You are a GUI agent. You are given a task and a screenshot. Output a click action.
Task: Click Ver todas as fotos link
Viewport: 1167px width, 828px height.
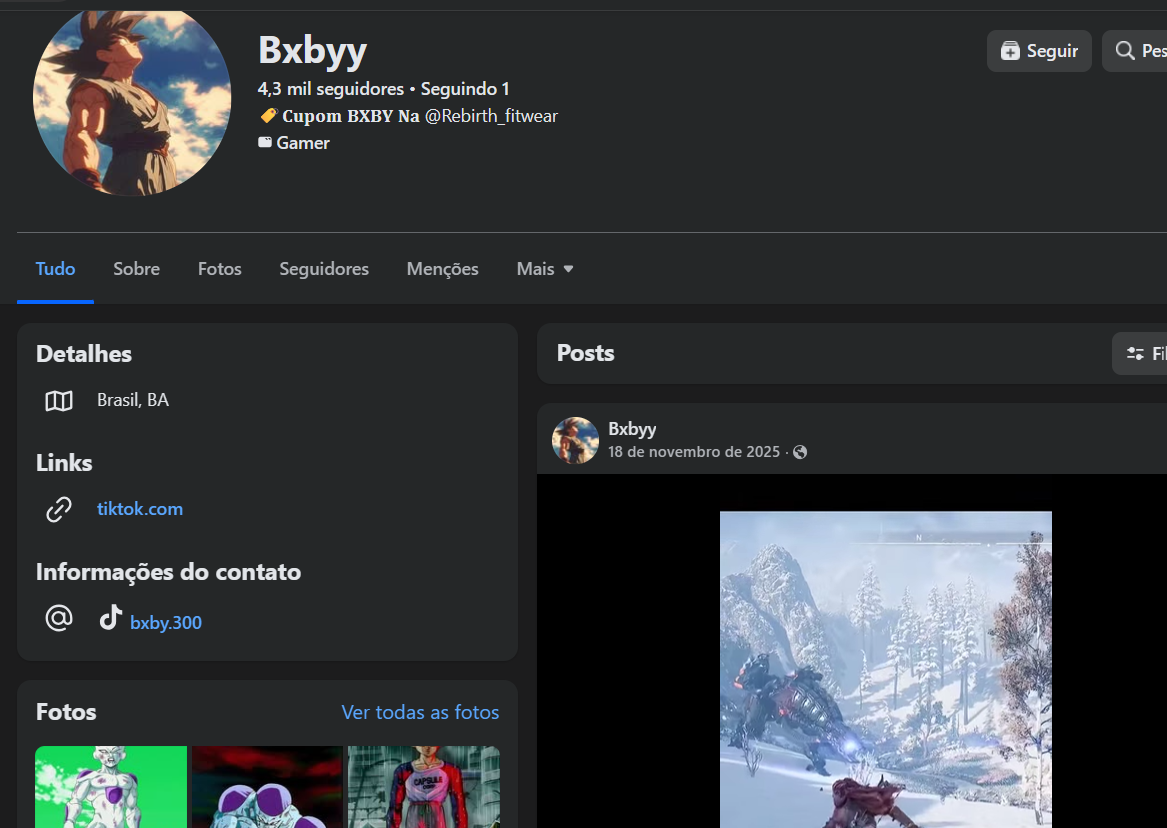tap(421, 712)
